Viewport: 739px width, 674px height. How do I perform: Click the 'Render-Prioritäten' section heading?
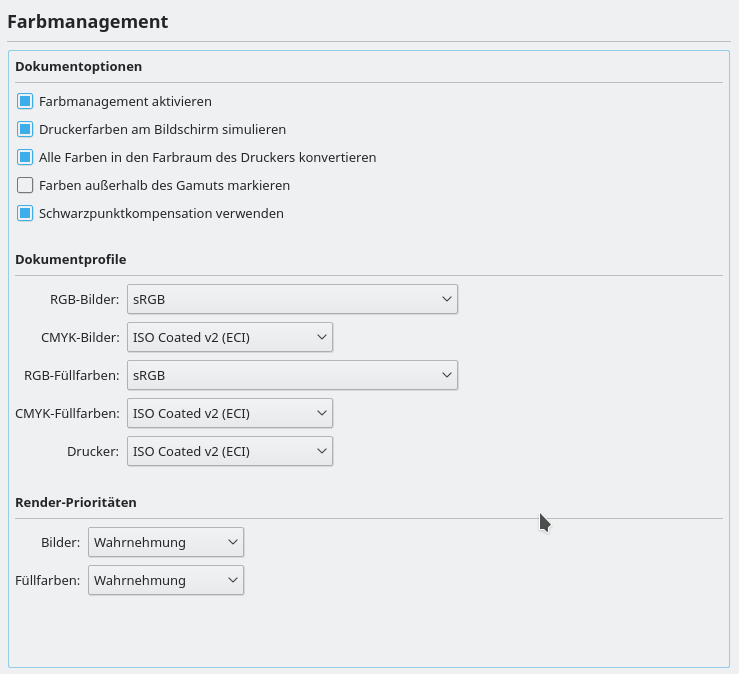pos(76,502)
